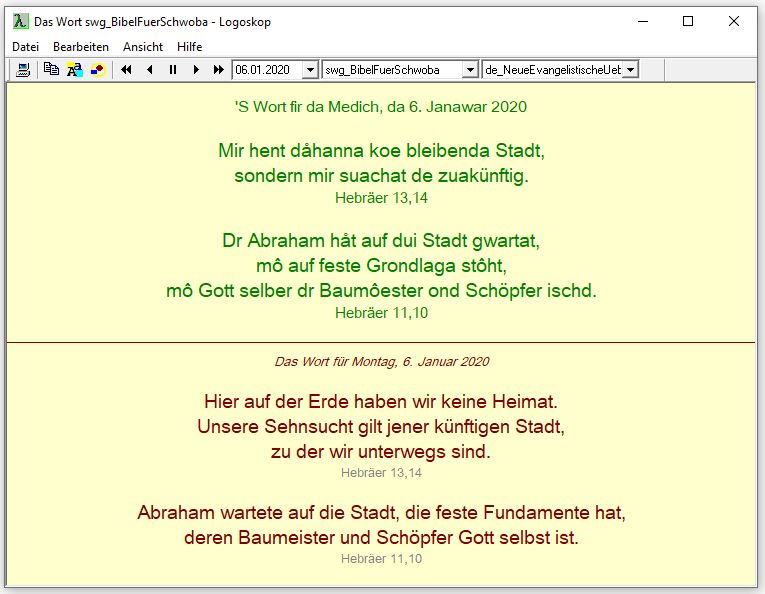
Task: Go to the previous day arrow
Action: coord(150,70)
